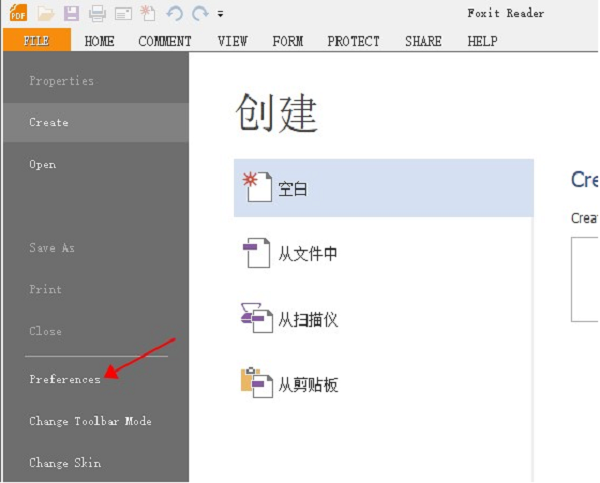
Task: Switch to the HELP tab
Action: 482,41
